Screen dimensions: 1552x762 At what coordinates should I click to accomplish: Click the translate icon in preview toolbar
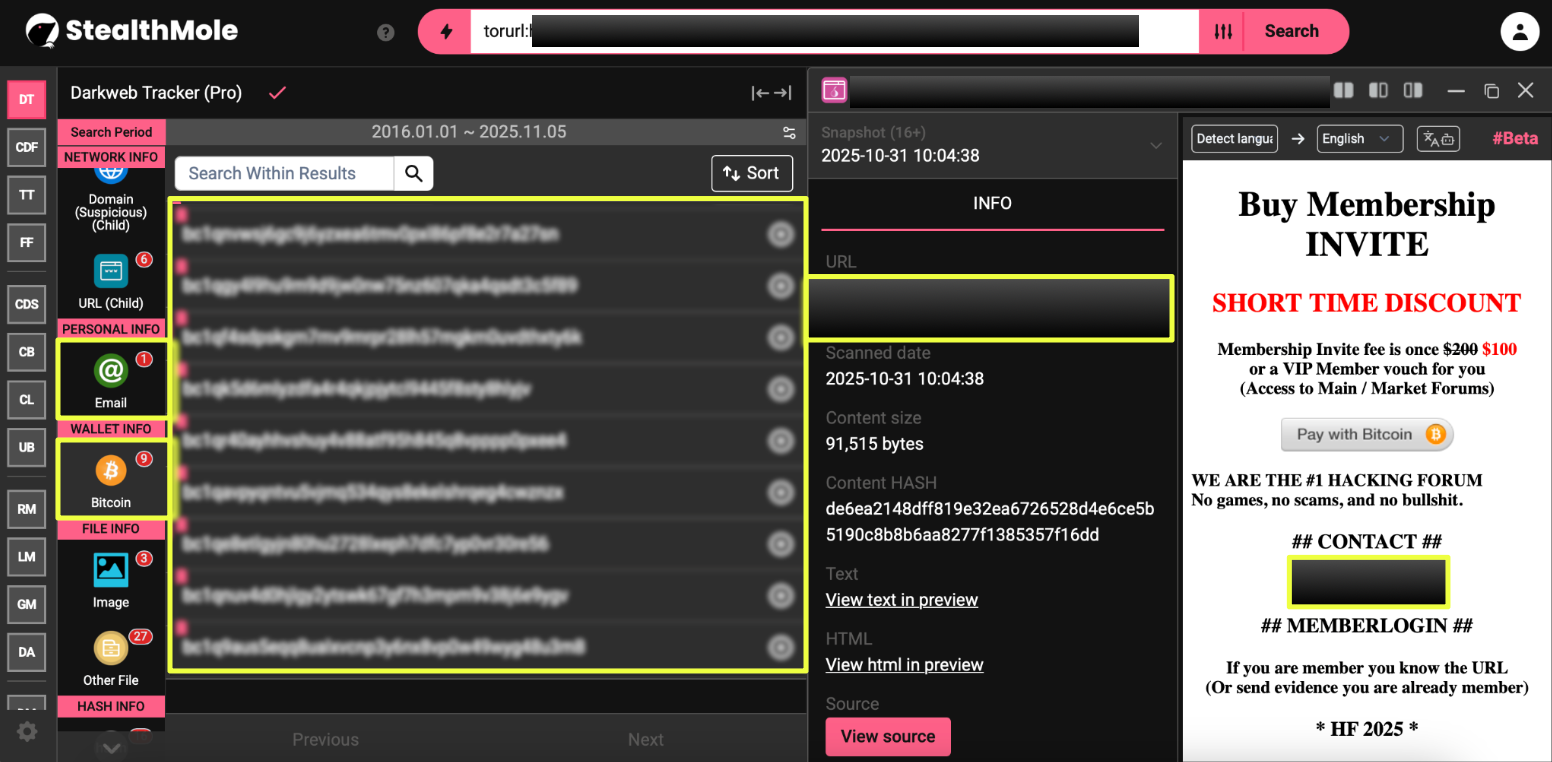tap(1438, 139)
